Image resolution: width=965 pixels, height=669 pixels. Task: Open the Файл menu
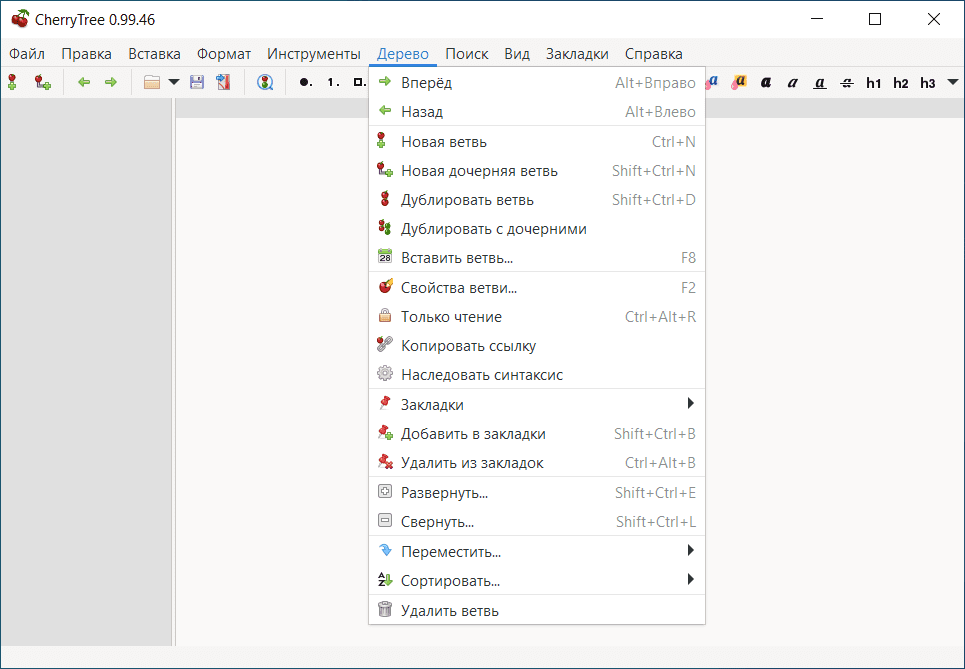click(x=26, y=54)
